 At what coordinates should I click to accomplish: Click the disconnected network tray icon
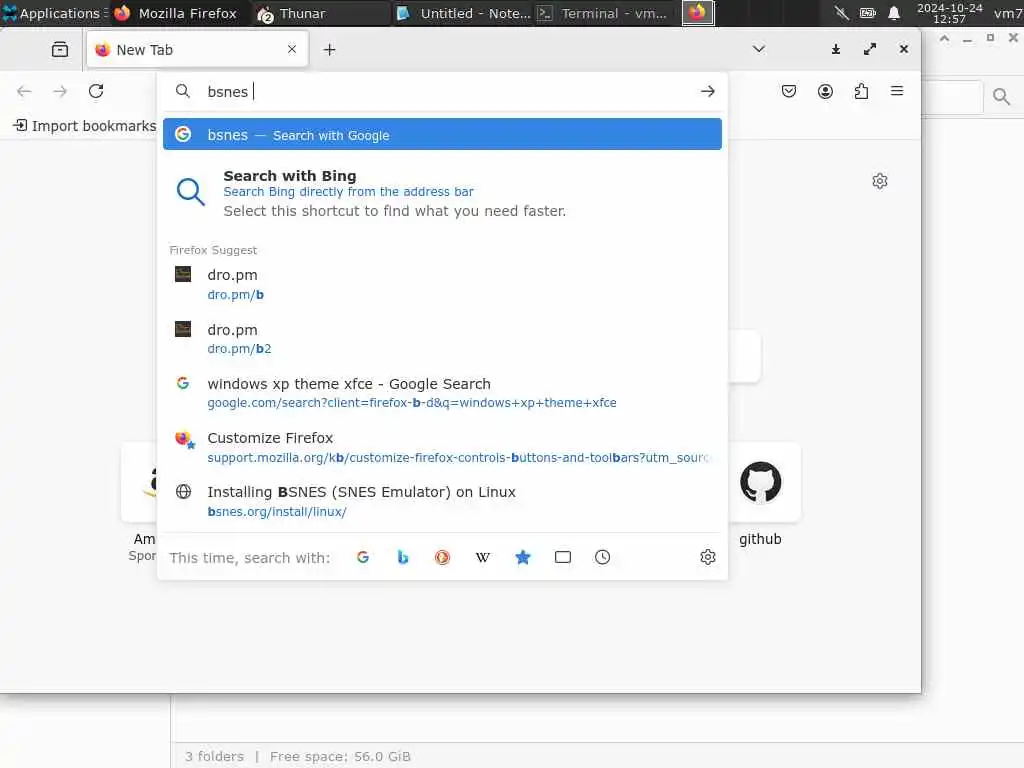click(842, 13)
